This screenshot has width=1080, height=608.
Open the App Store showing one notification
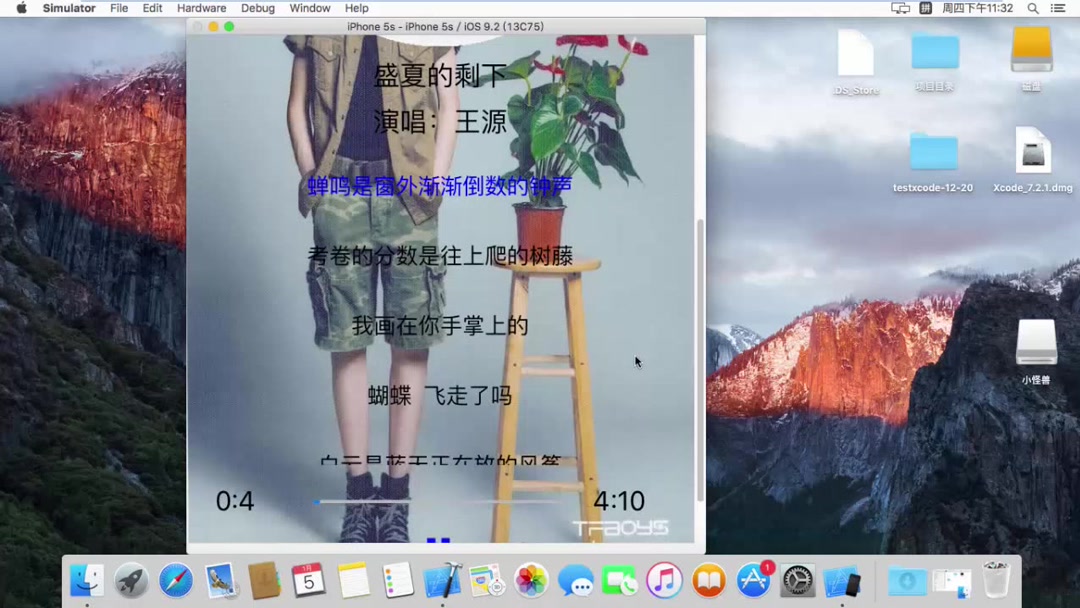point(752,580)
